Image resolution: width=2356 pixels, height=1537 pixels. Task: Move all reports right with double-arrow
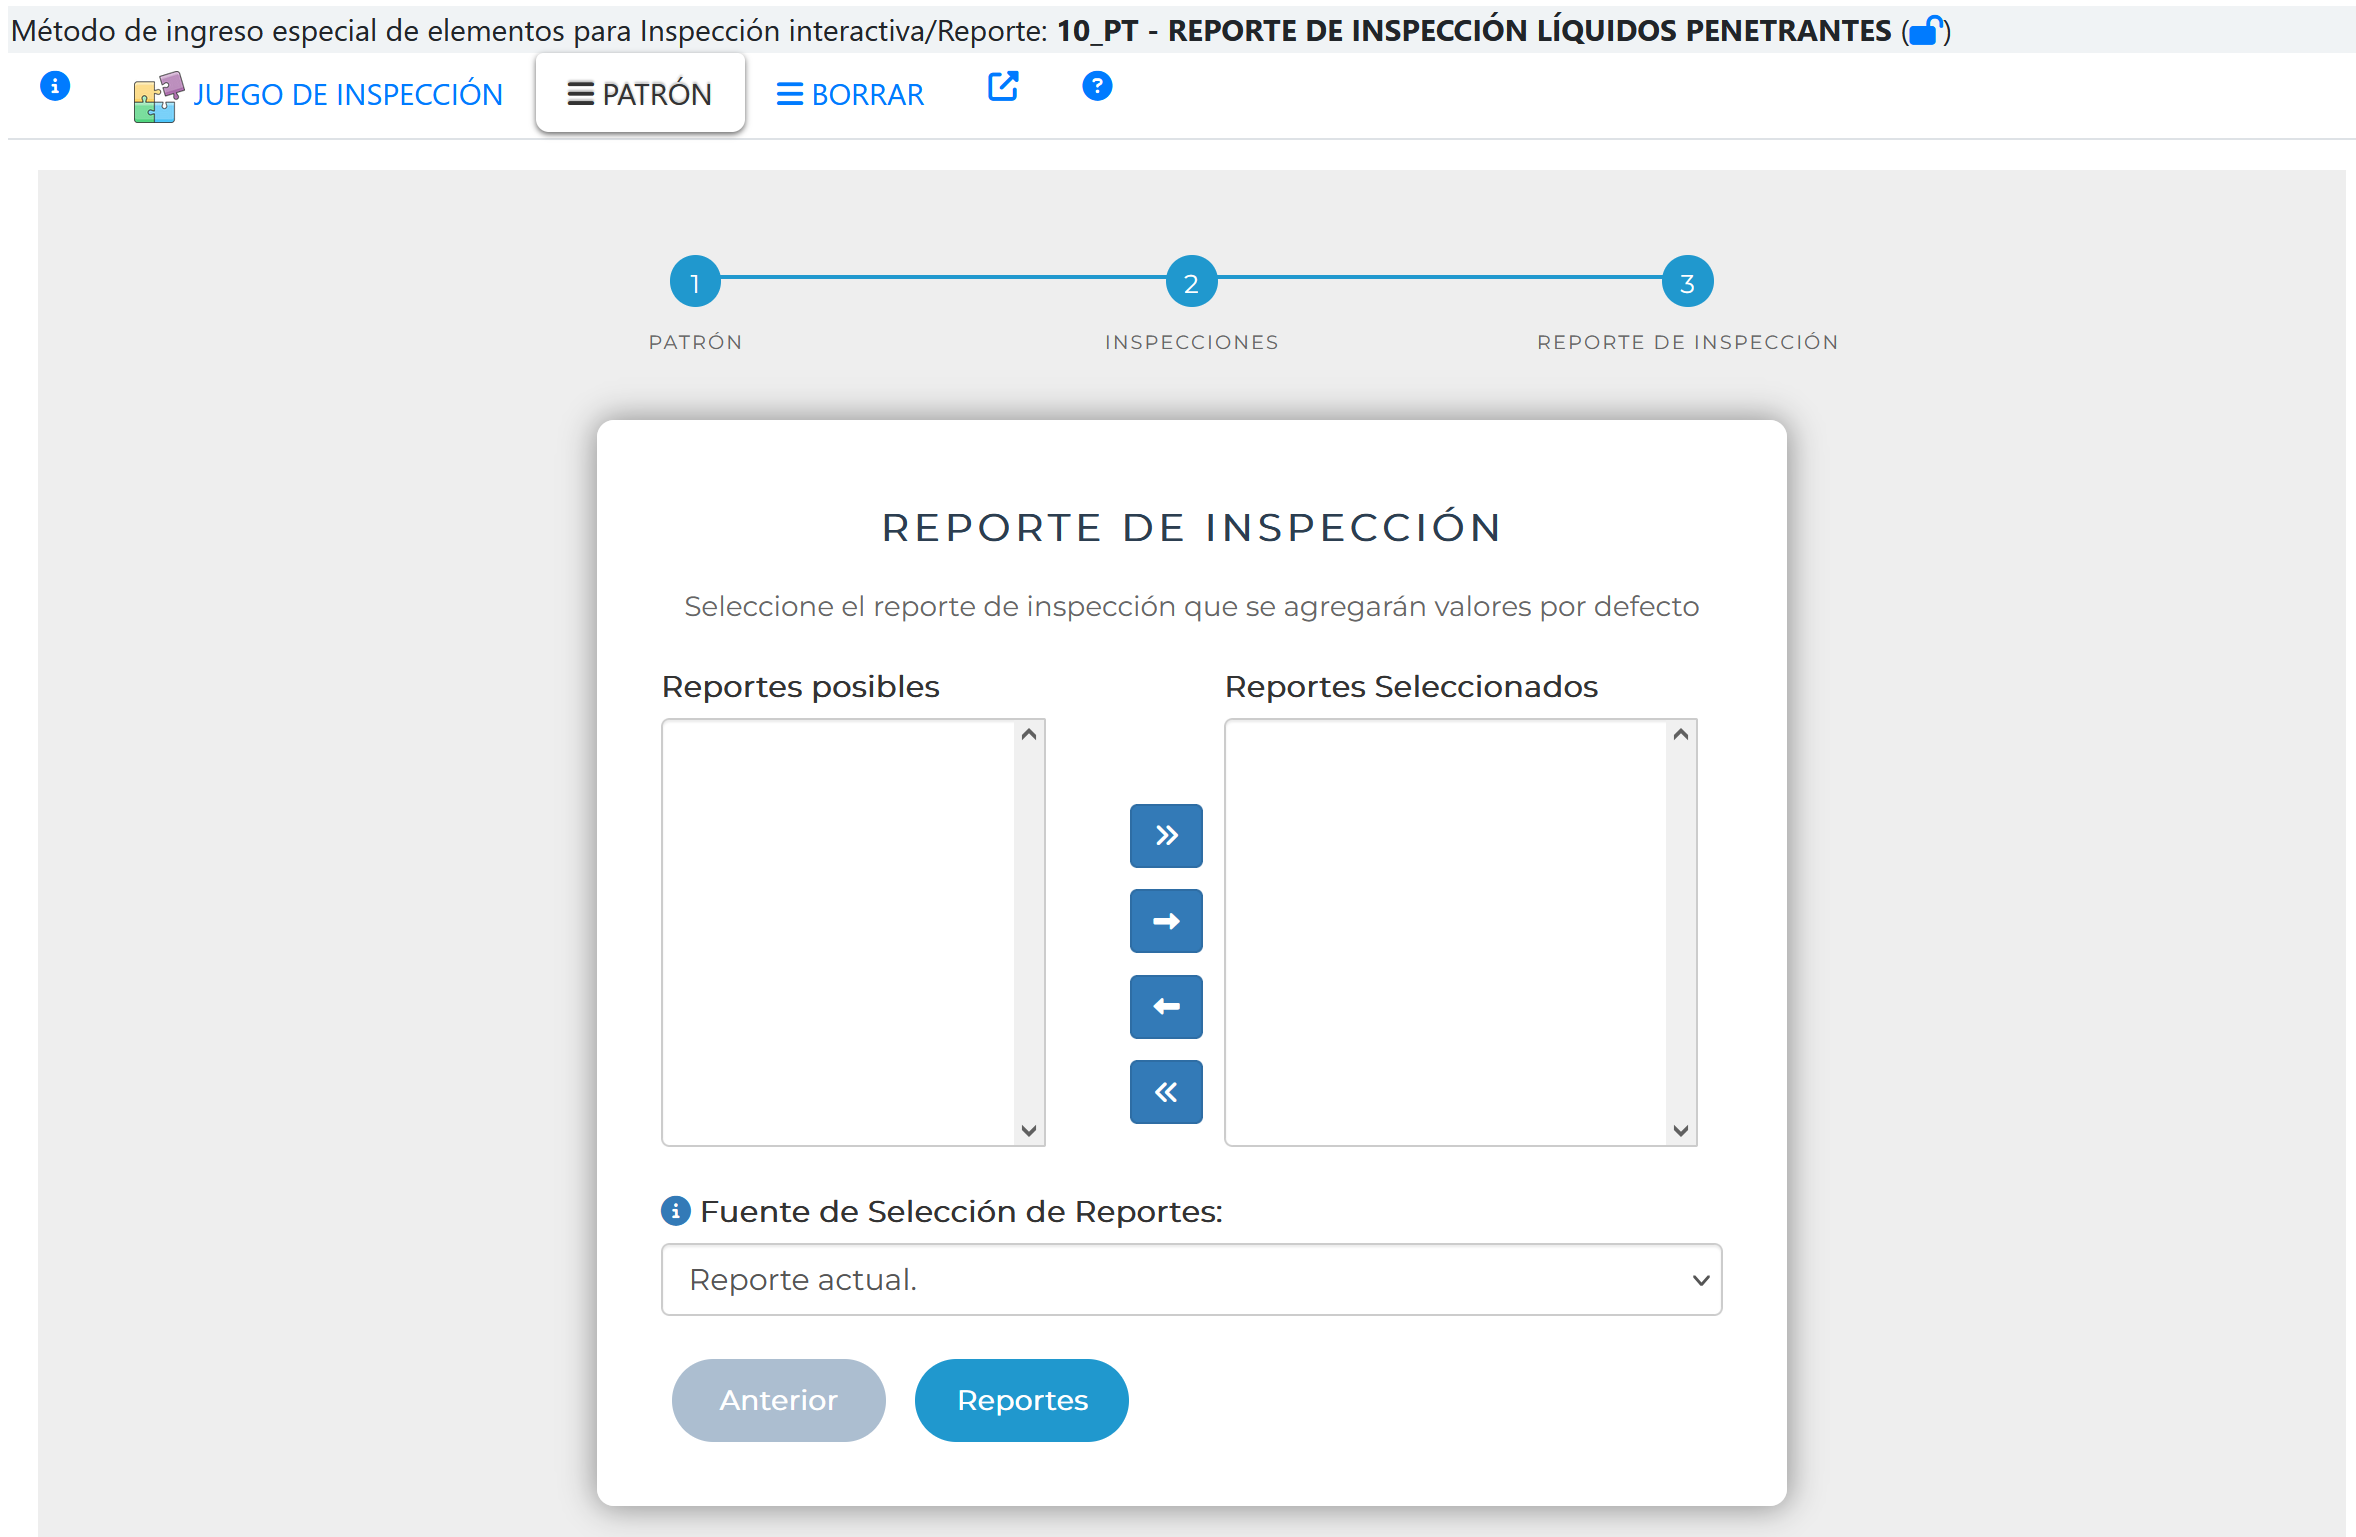click(x=1166, y=836)
